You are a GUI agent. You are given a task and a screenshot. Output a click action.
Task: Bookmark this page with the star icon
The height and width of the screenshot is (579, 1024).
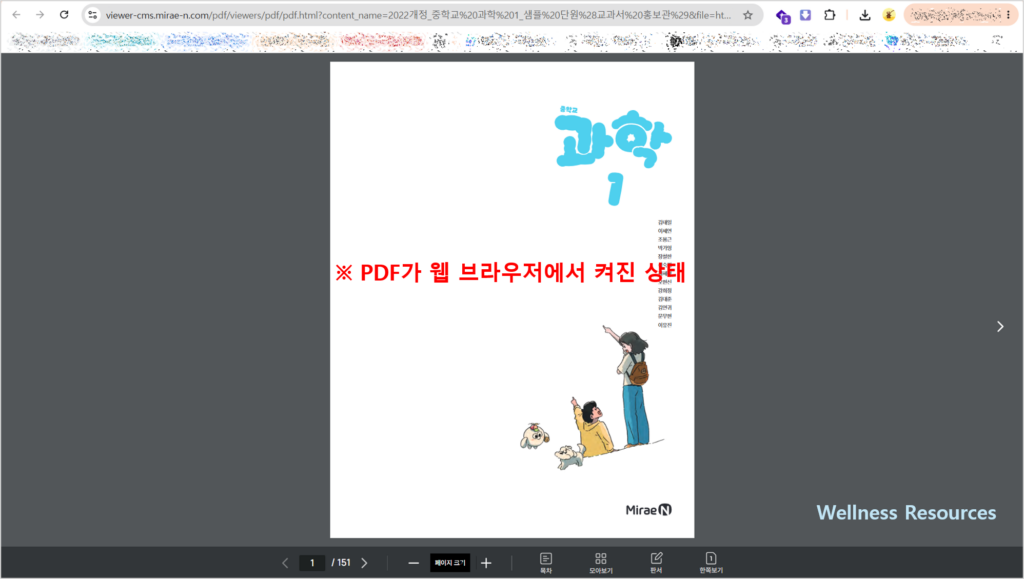pyautogui.click(x=748, y=14)
